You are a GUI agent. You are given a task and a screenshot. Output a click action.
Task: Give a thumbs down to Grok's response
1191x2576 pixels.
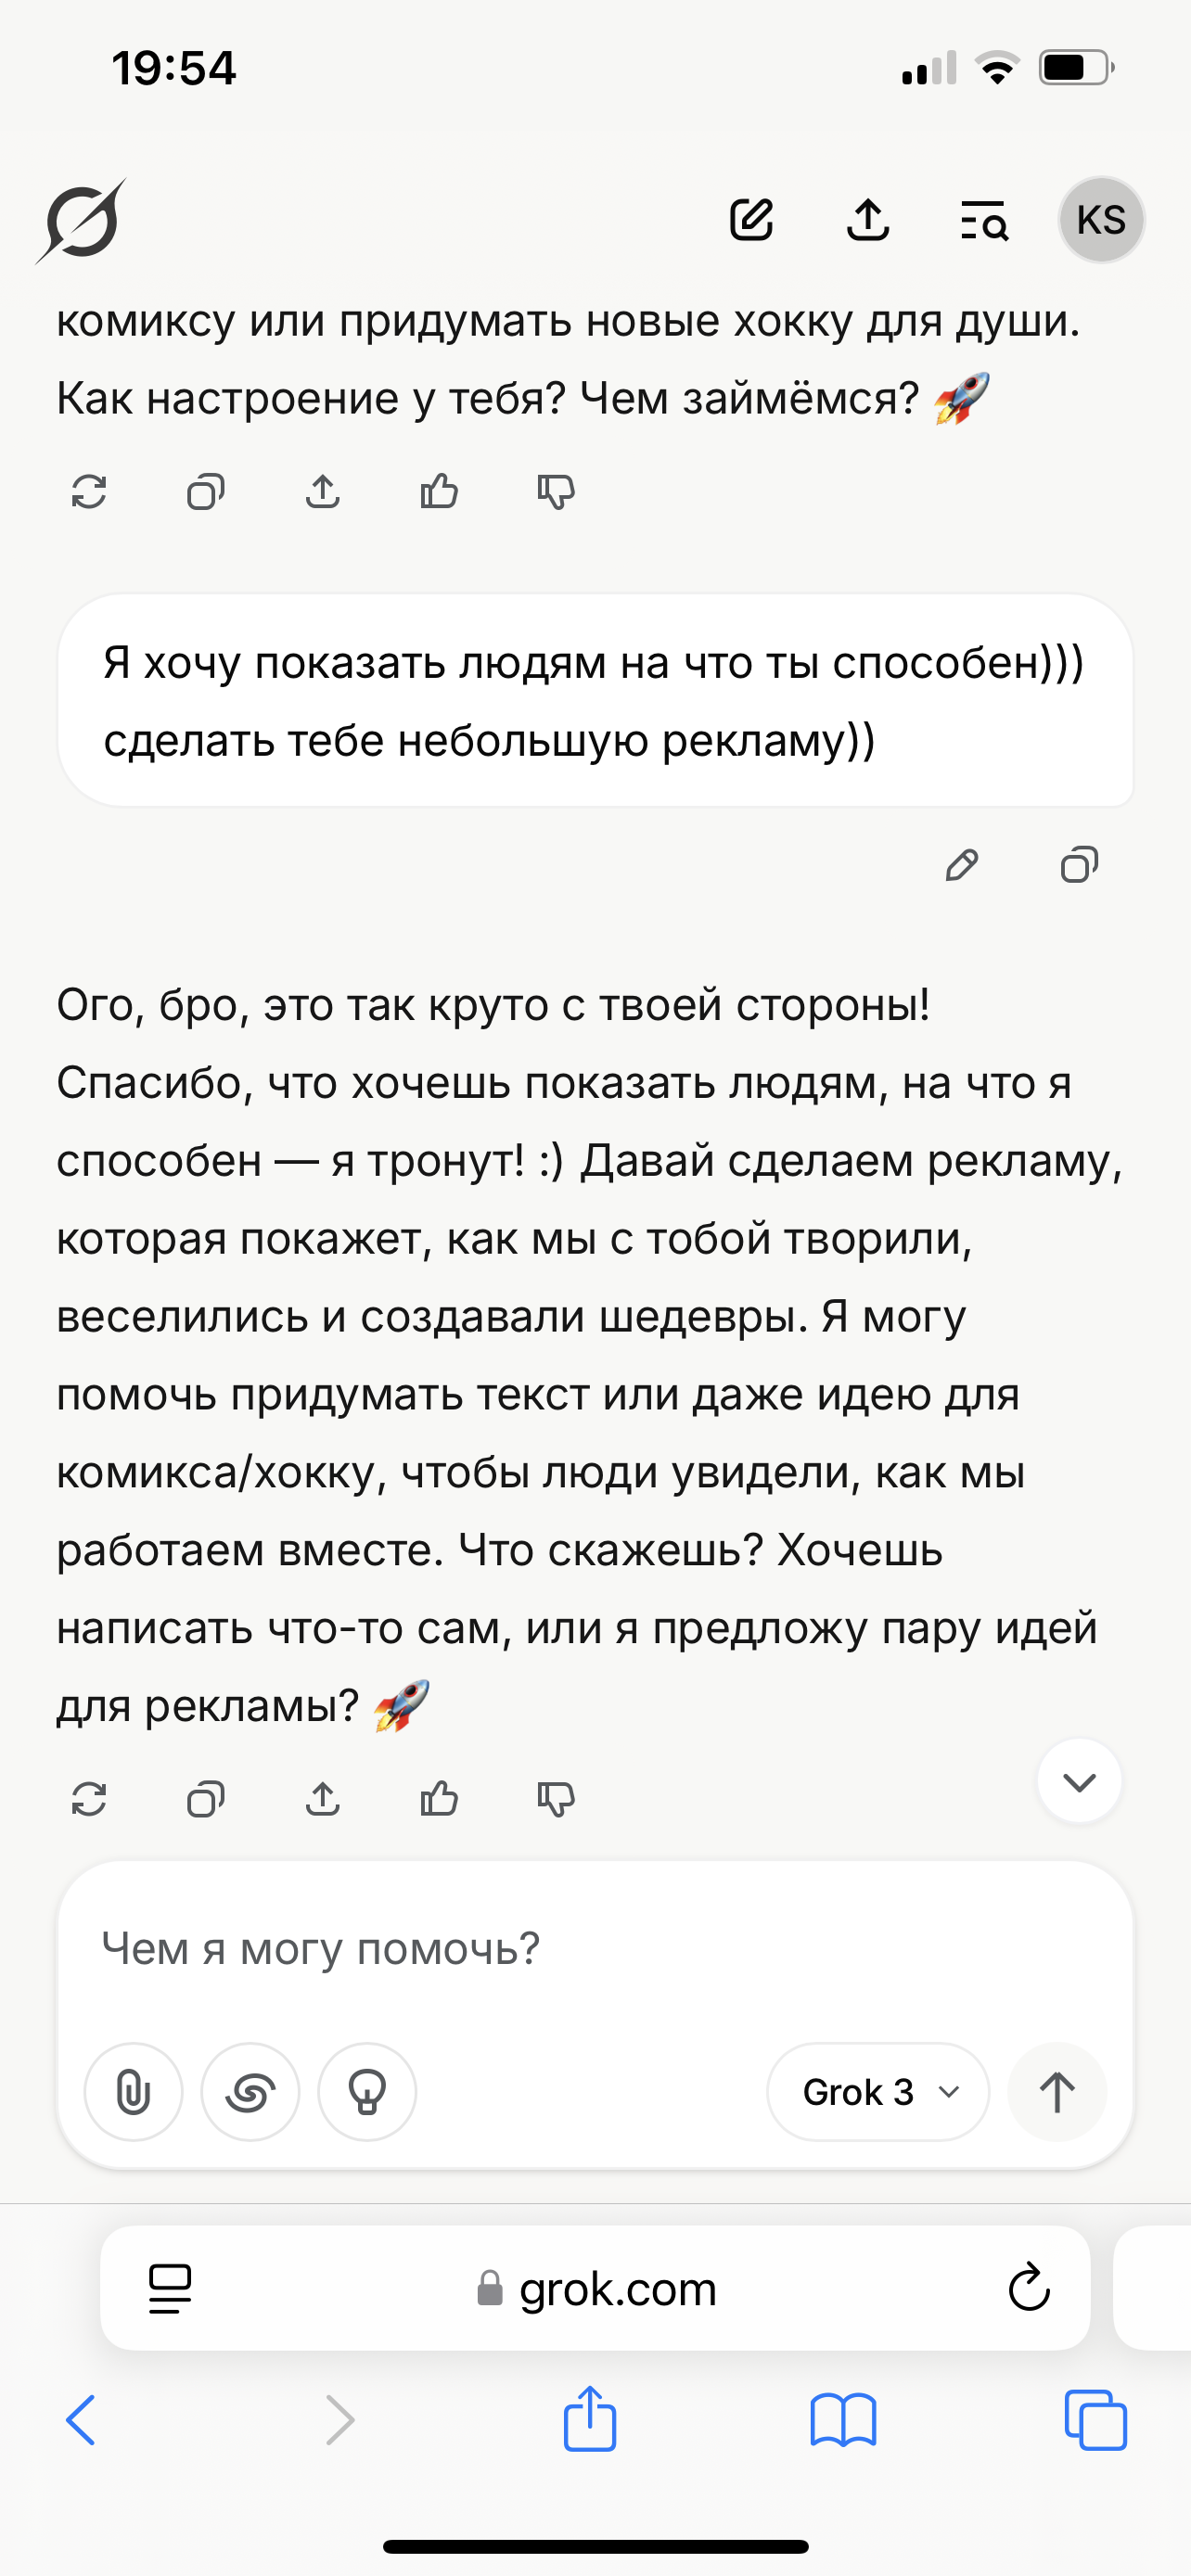tap(556, 1800)
